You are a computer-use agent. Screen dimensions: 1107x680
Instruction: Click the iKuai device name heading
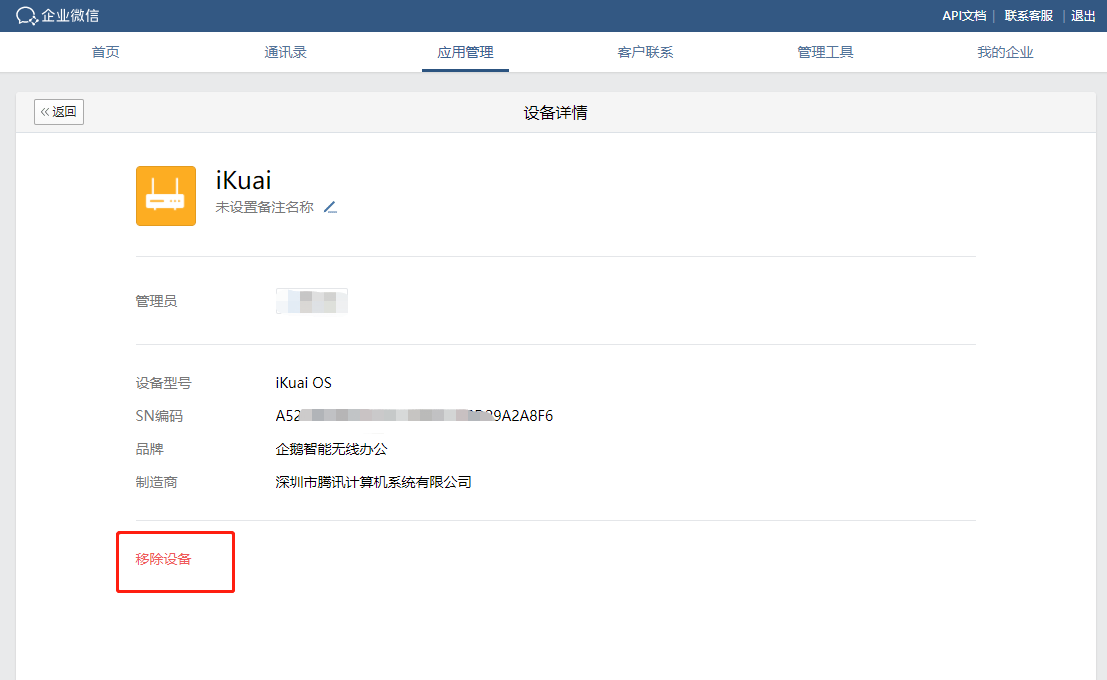point(244,180)
